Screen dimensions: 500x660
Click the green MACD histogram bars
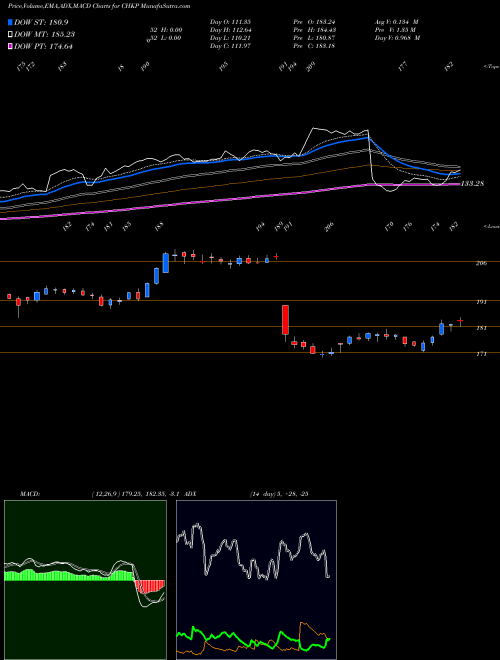coord(69,575)
